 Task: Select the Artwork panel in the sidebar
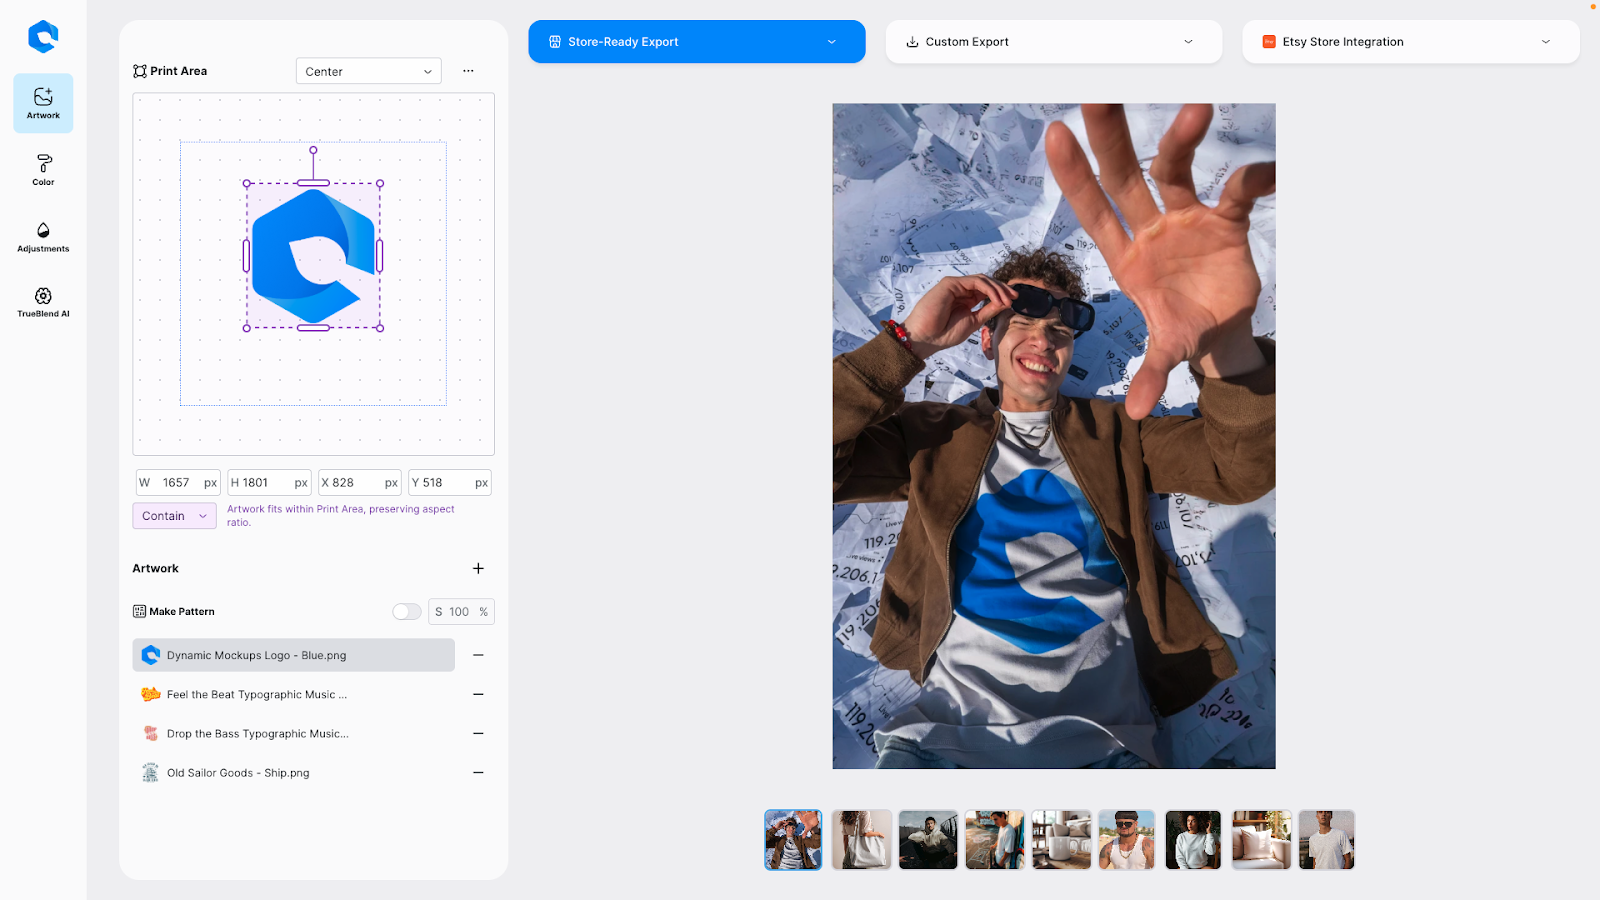(x=42, y=102)
